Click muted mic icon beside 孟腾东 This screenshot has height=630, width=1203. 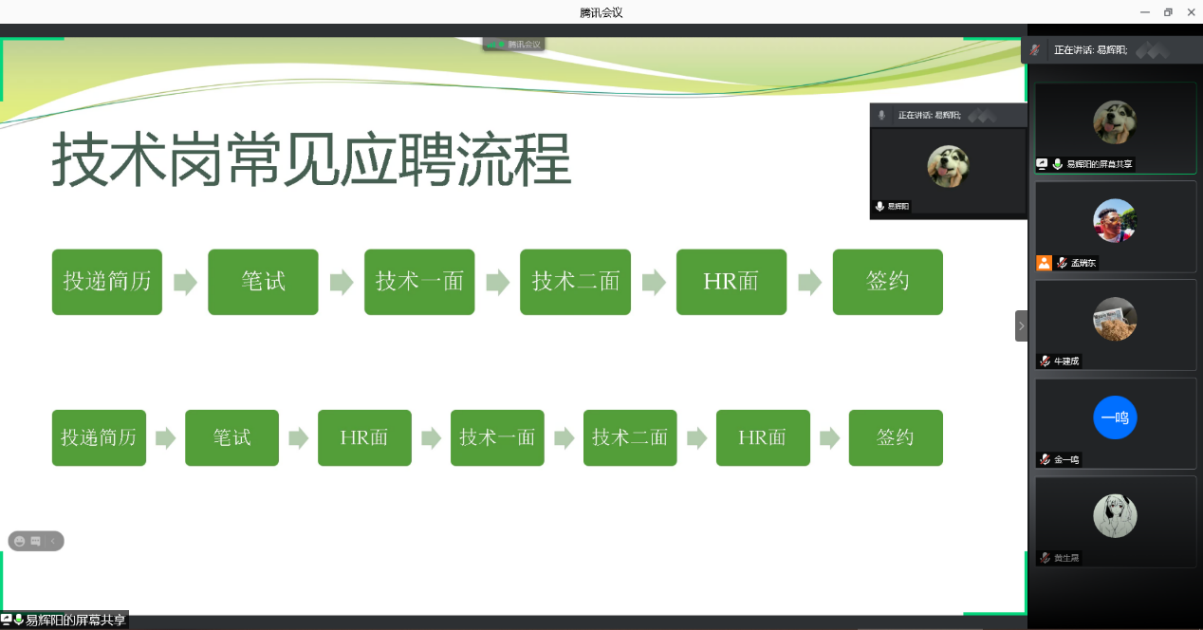[1062, 263]
